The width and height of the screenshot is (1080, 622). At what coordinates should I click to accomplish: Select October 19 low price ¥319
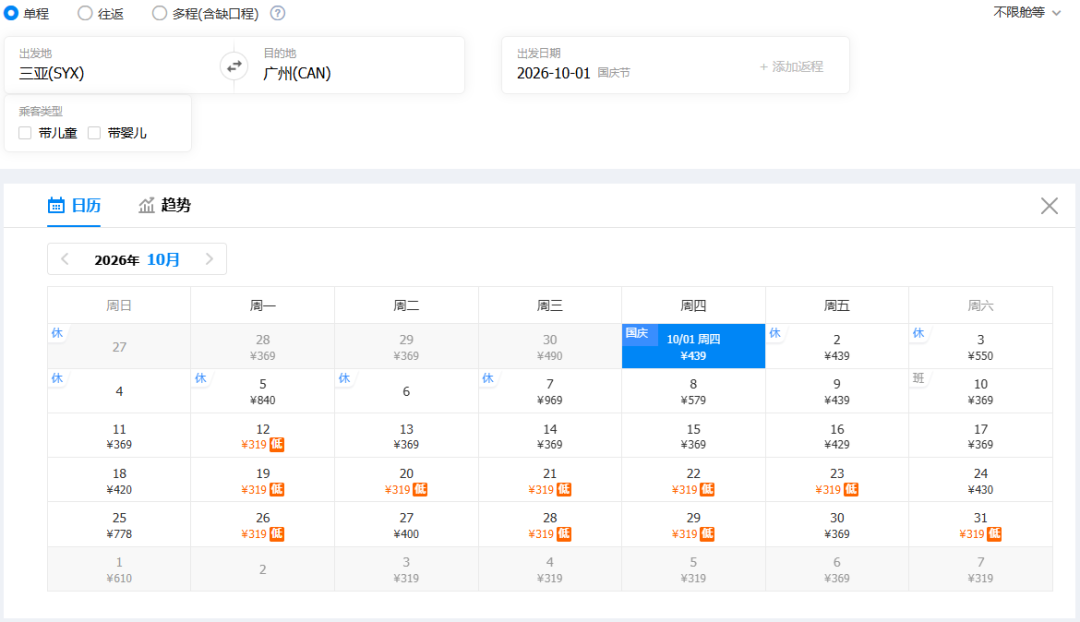[262, 480]
